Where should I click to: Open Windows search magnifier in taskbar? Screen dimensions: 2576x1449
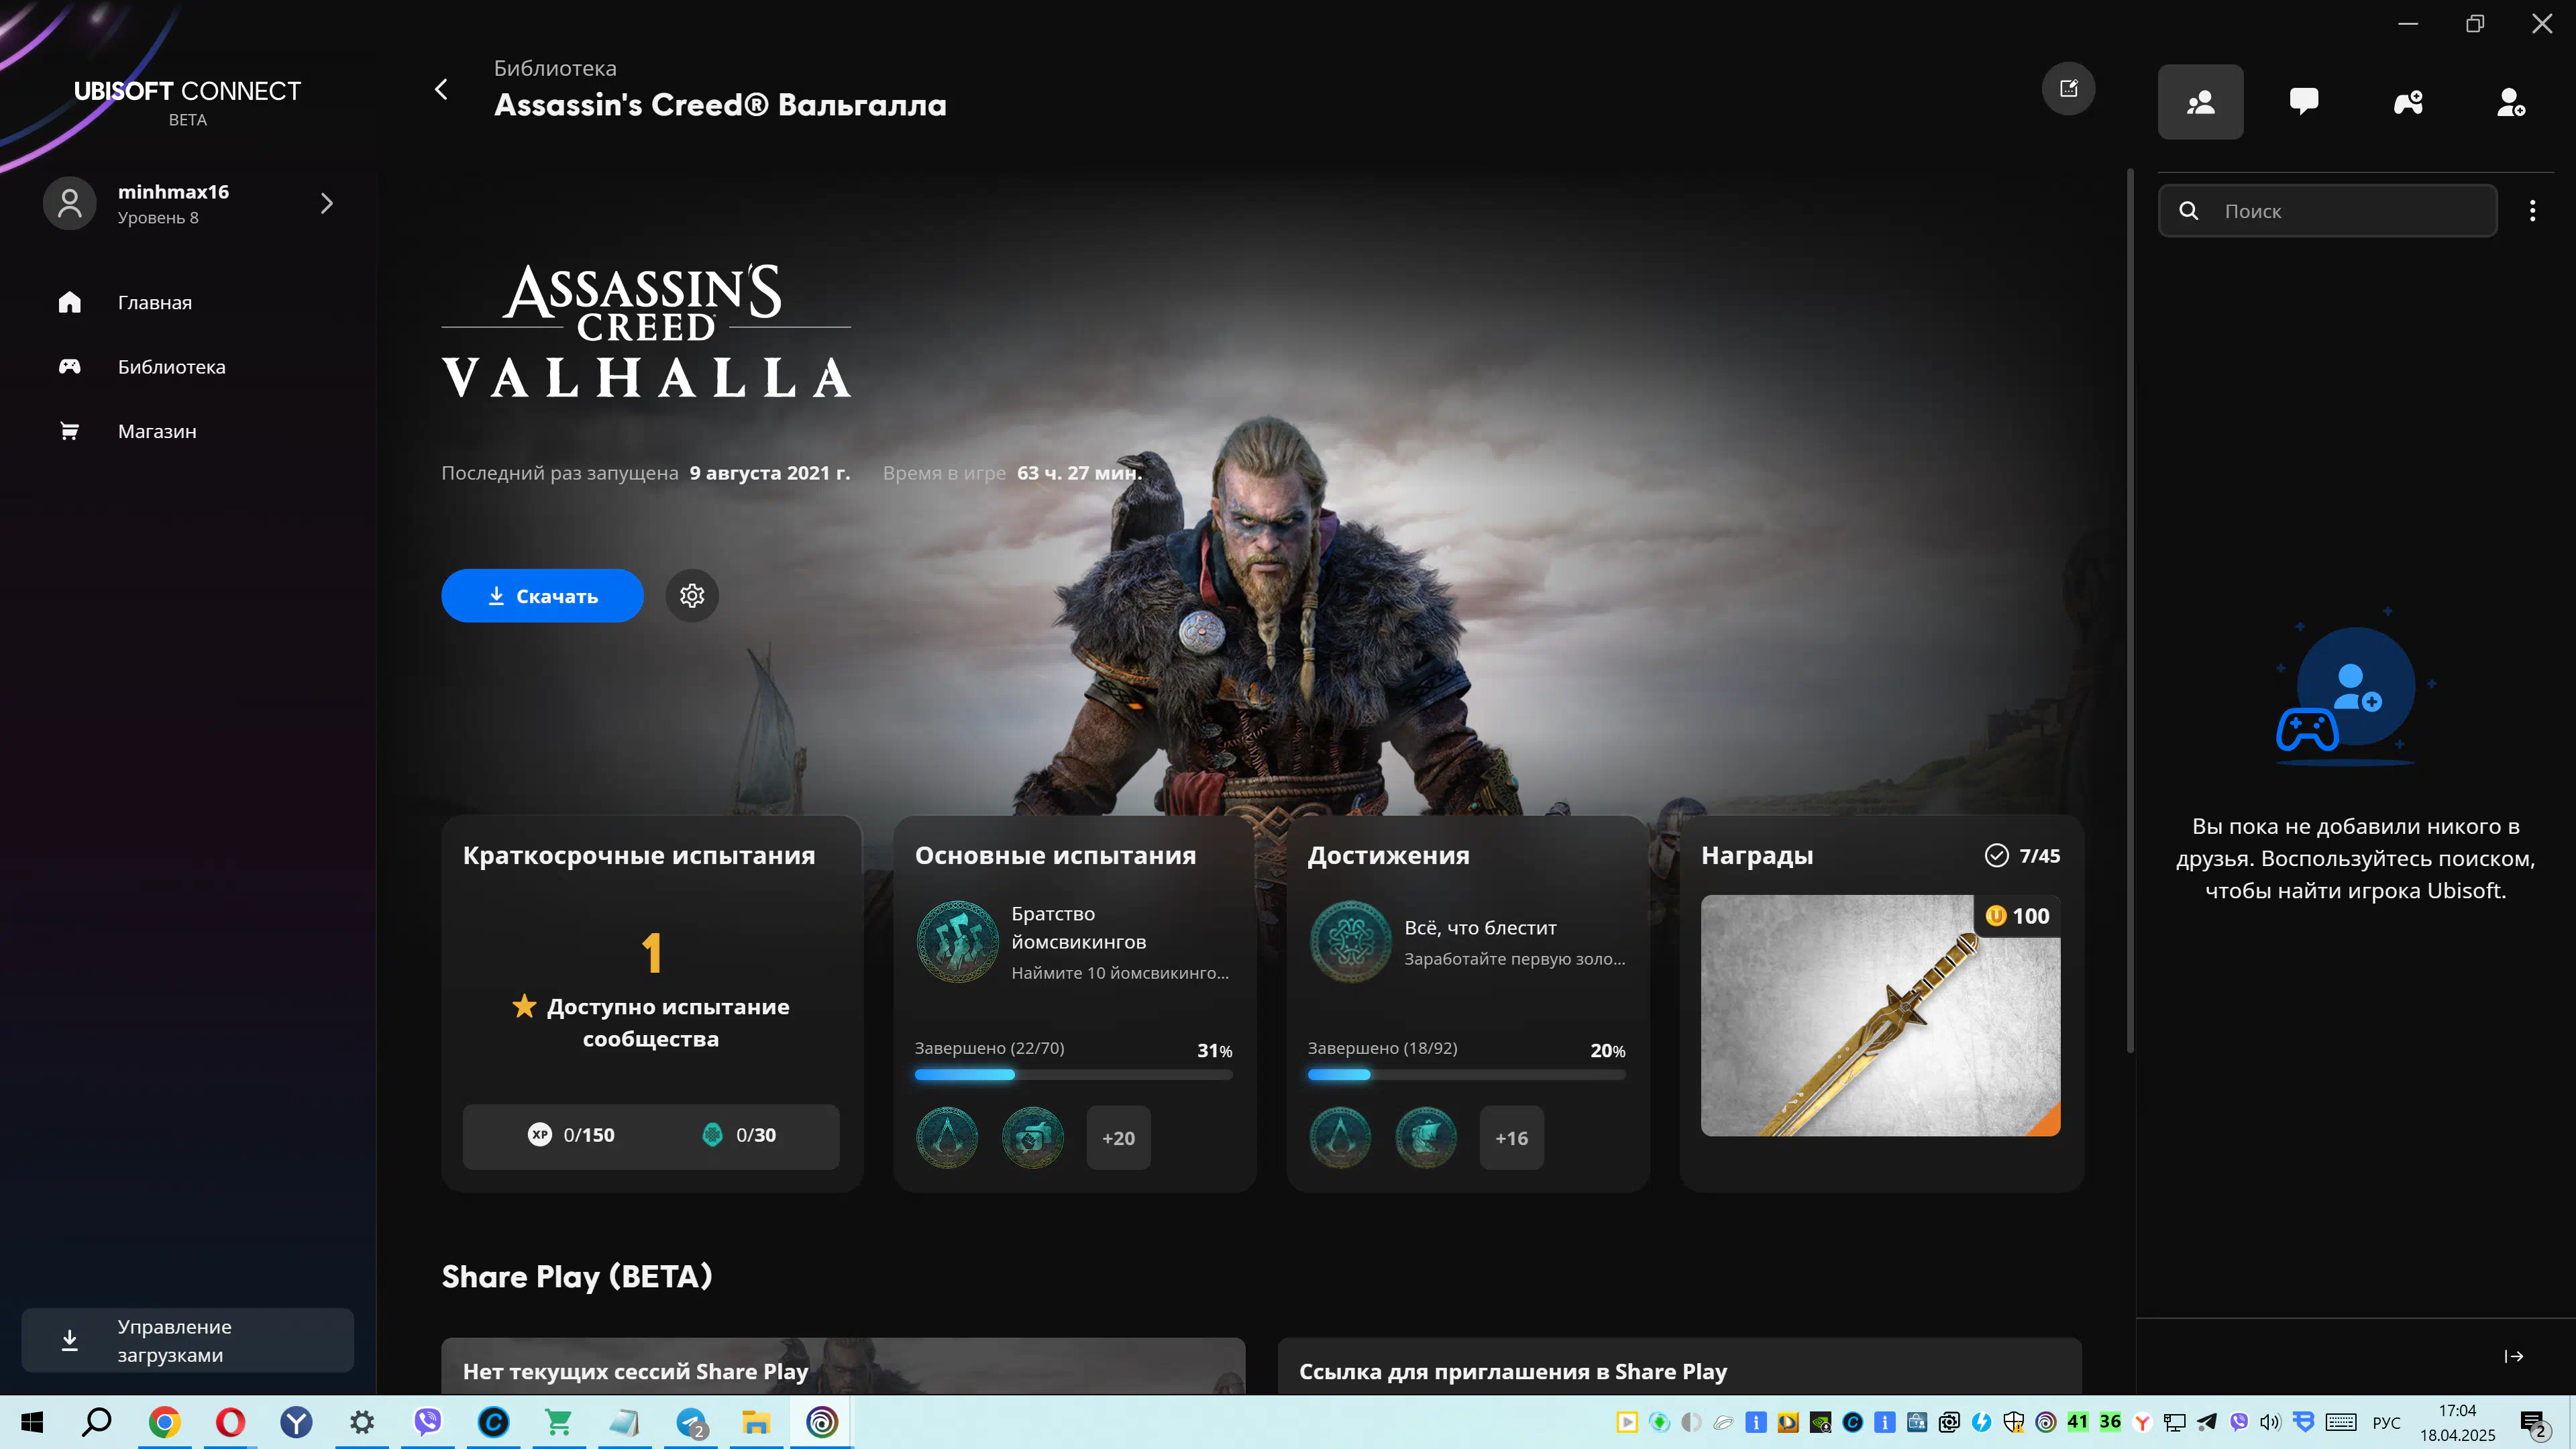click(x=97, y=1422)
